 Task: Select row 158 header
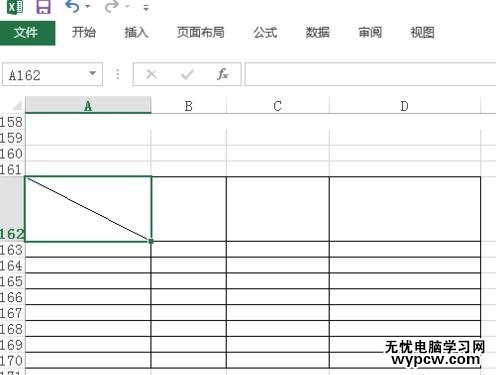tap(12, 122)
